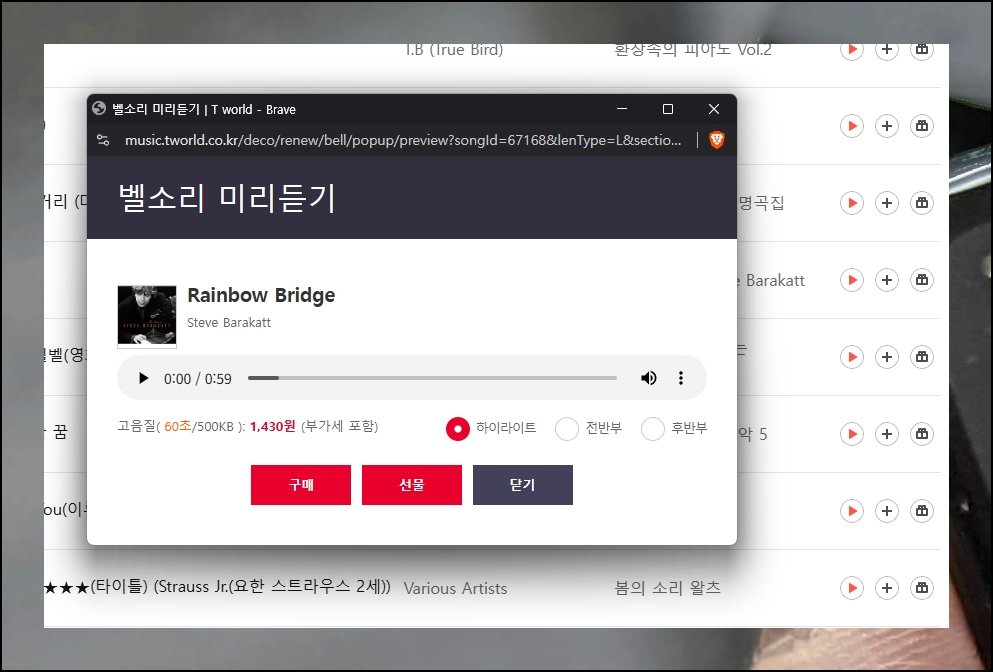Click the Various Artists text in background list
The width and height of the screenshot is (993, 672).
(x=455, y=588)
